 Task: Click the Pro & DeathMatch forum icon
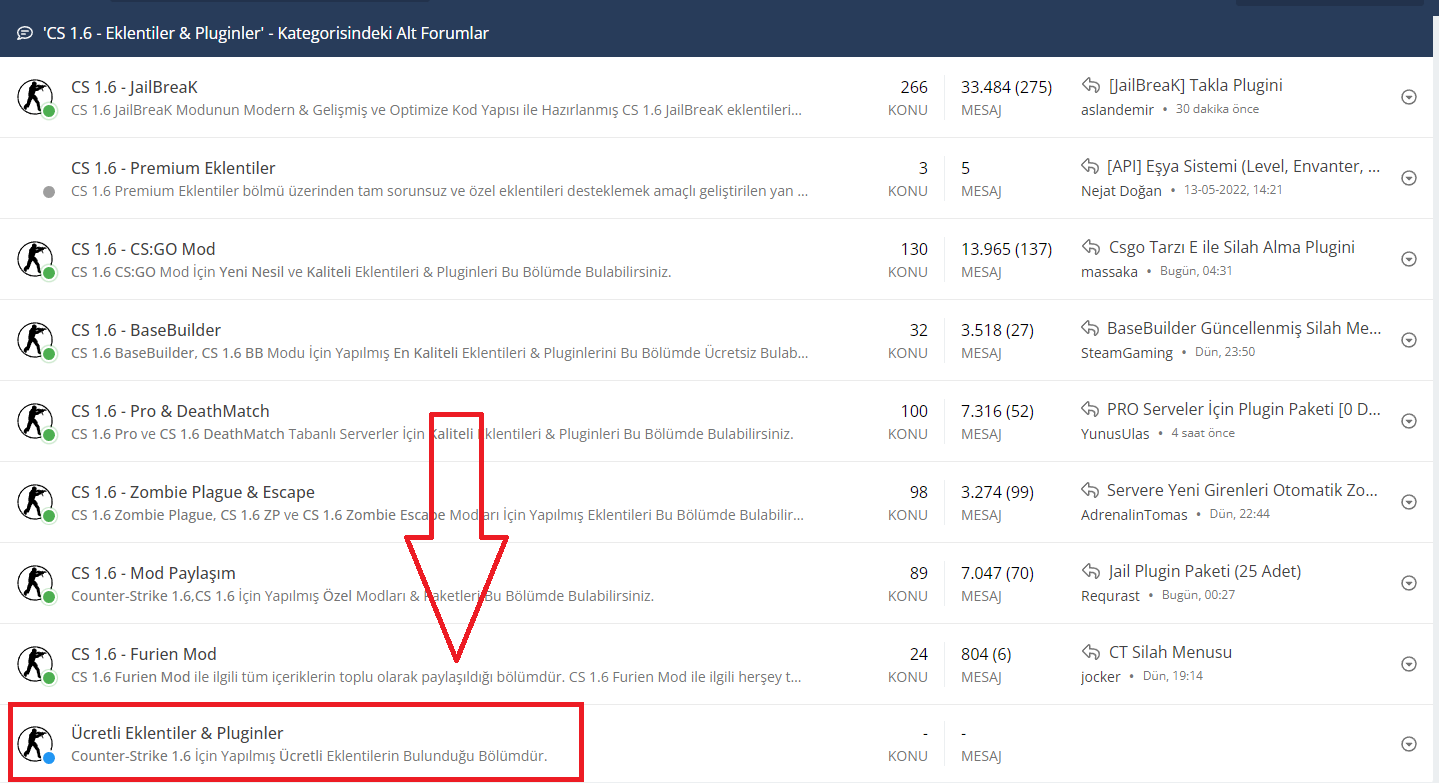(x=35, y=421)
